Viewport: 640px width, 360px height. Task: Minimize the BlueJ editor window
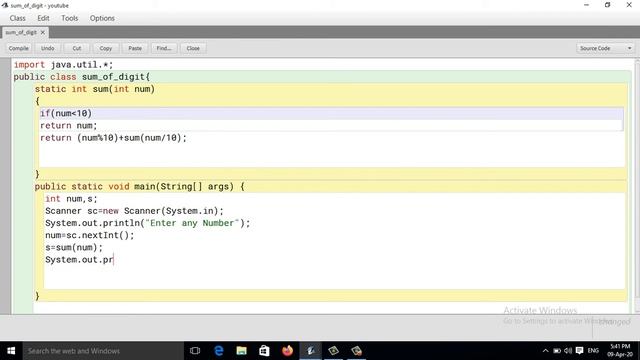587,5
